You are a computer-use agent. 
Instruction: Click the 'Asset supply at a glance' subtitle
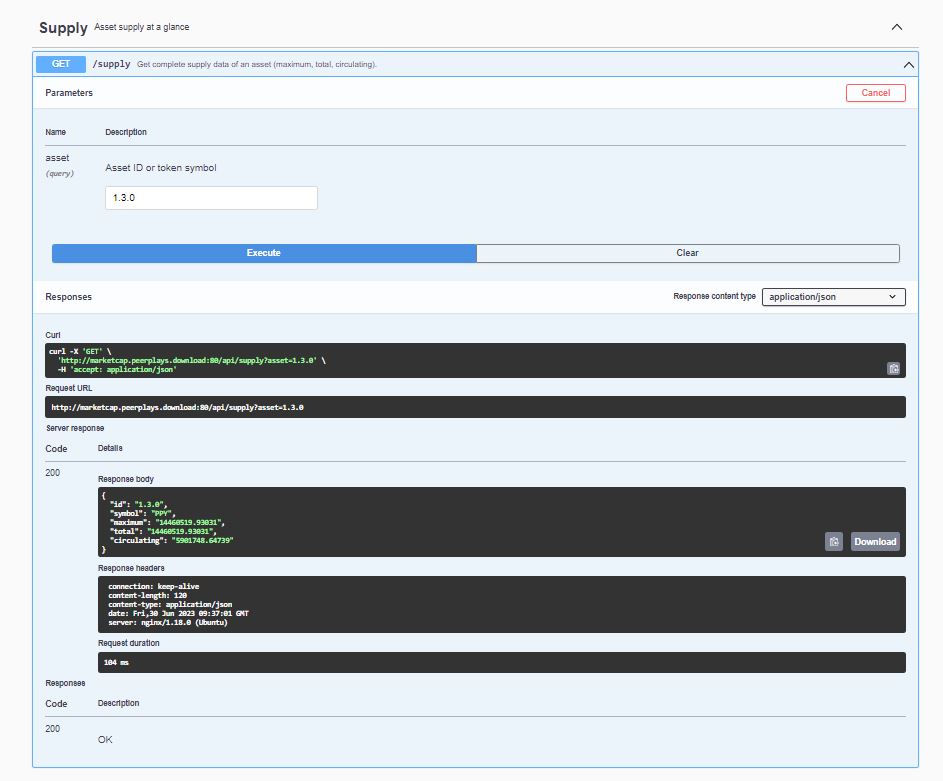click(141, 27)
